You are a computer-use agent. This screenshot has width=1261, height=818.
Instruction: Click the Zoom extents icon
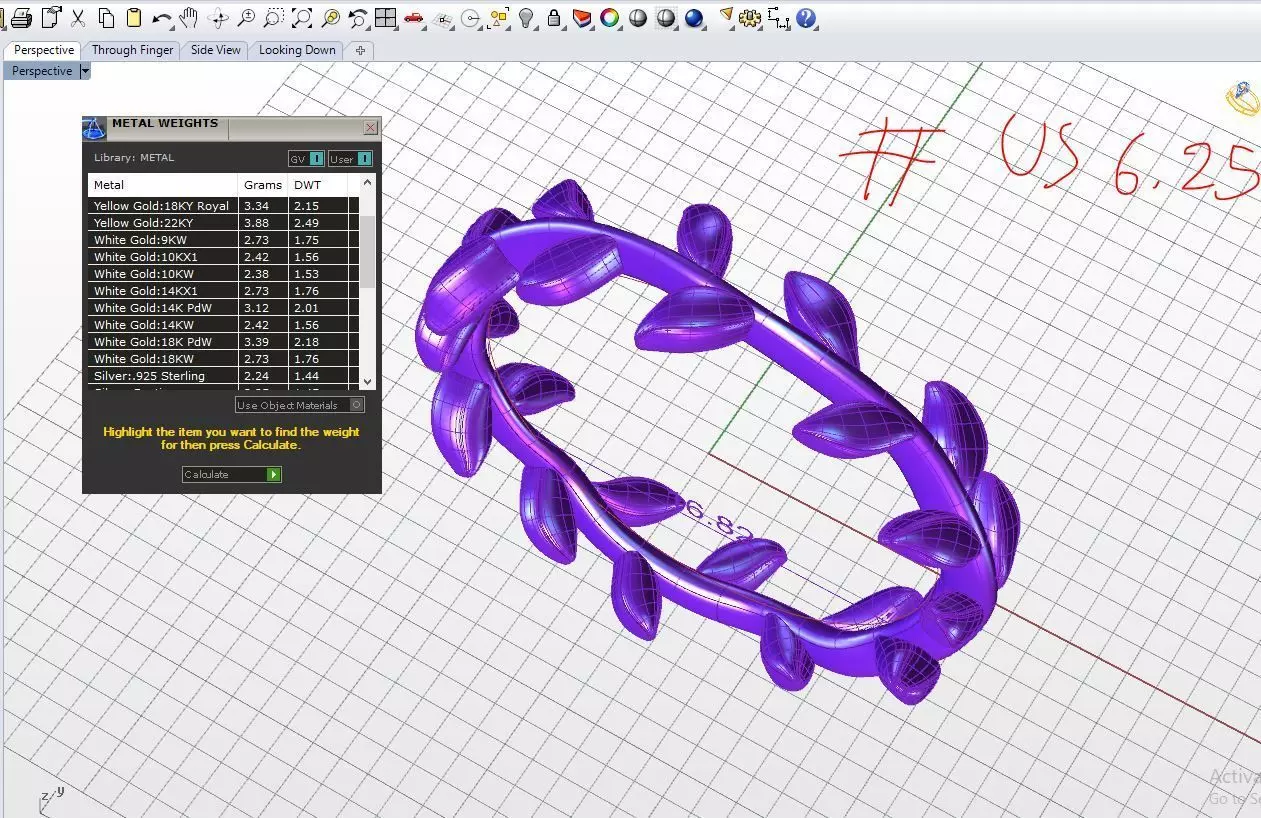click(x=302, y=18)
